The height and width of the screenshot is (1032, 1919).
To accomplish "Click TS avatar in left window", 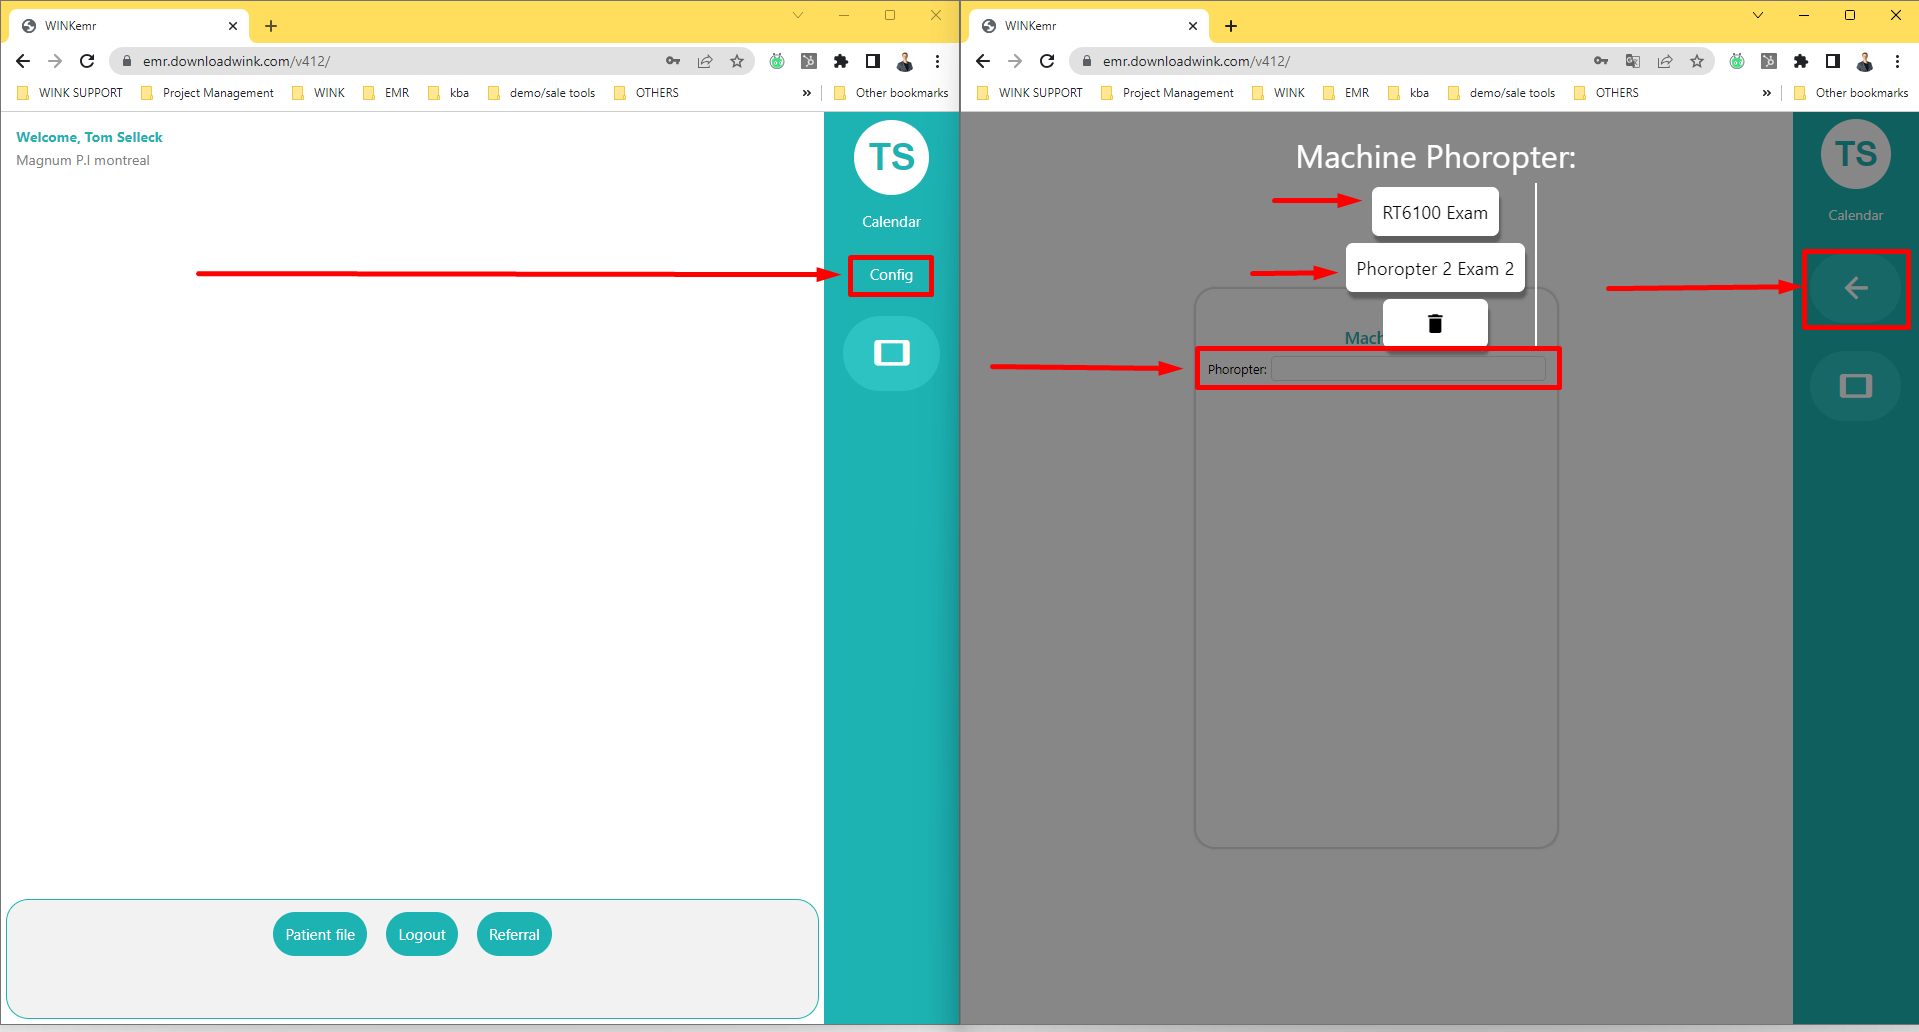I will [891, 157].
